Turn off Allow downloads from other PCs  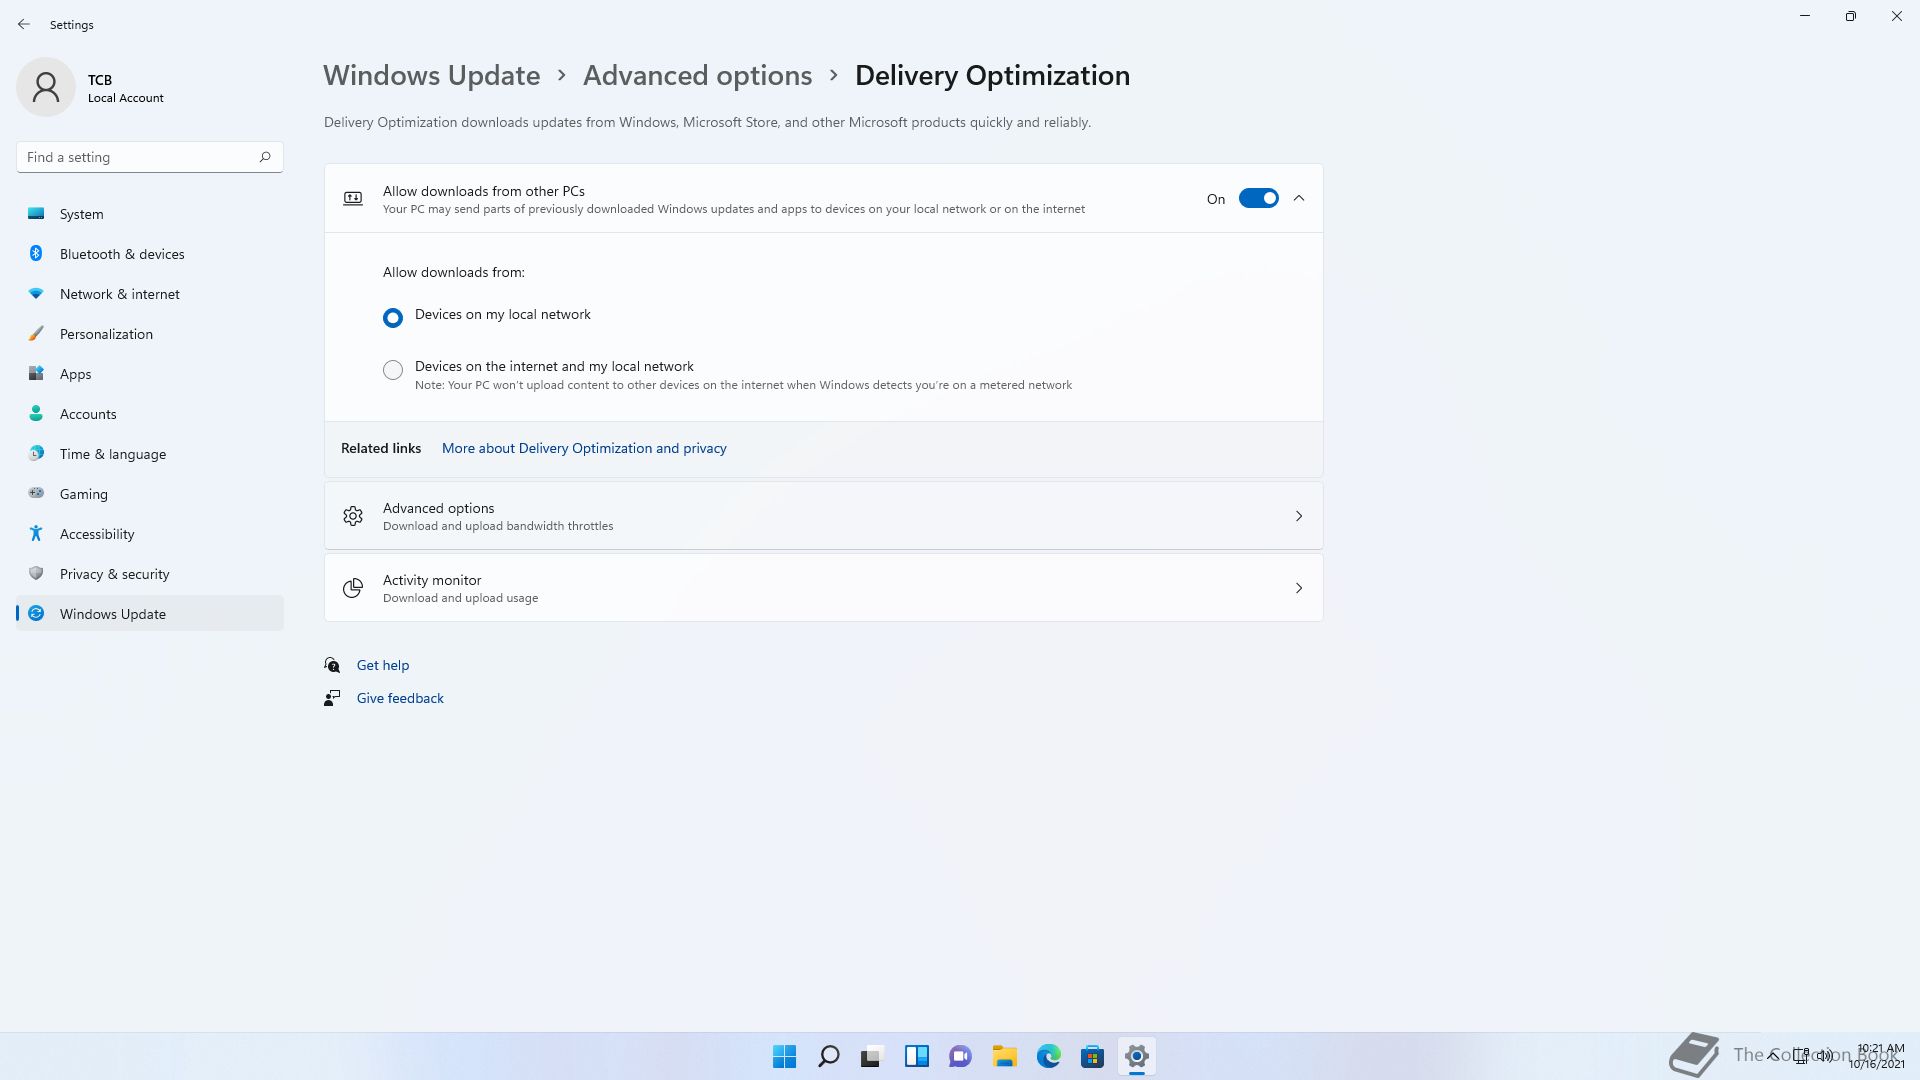(1259, 198)
